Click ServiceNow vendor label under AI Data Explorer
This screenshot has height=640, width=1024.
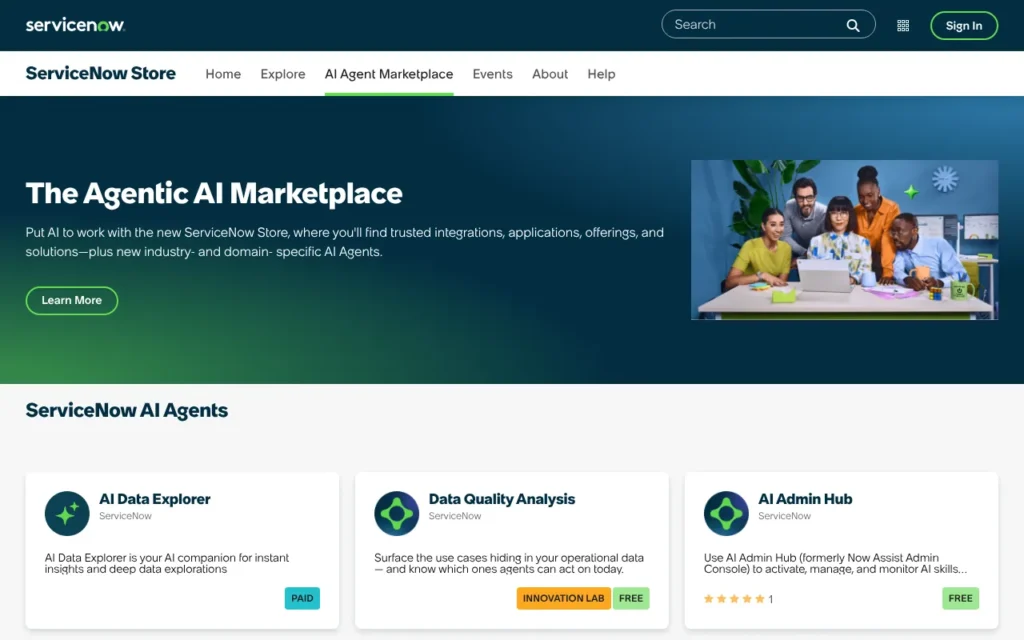click(x=125, y=516)
